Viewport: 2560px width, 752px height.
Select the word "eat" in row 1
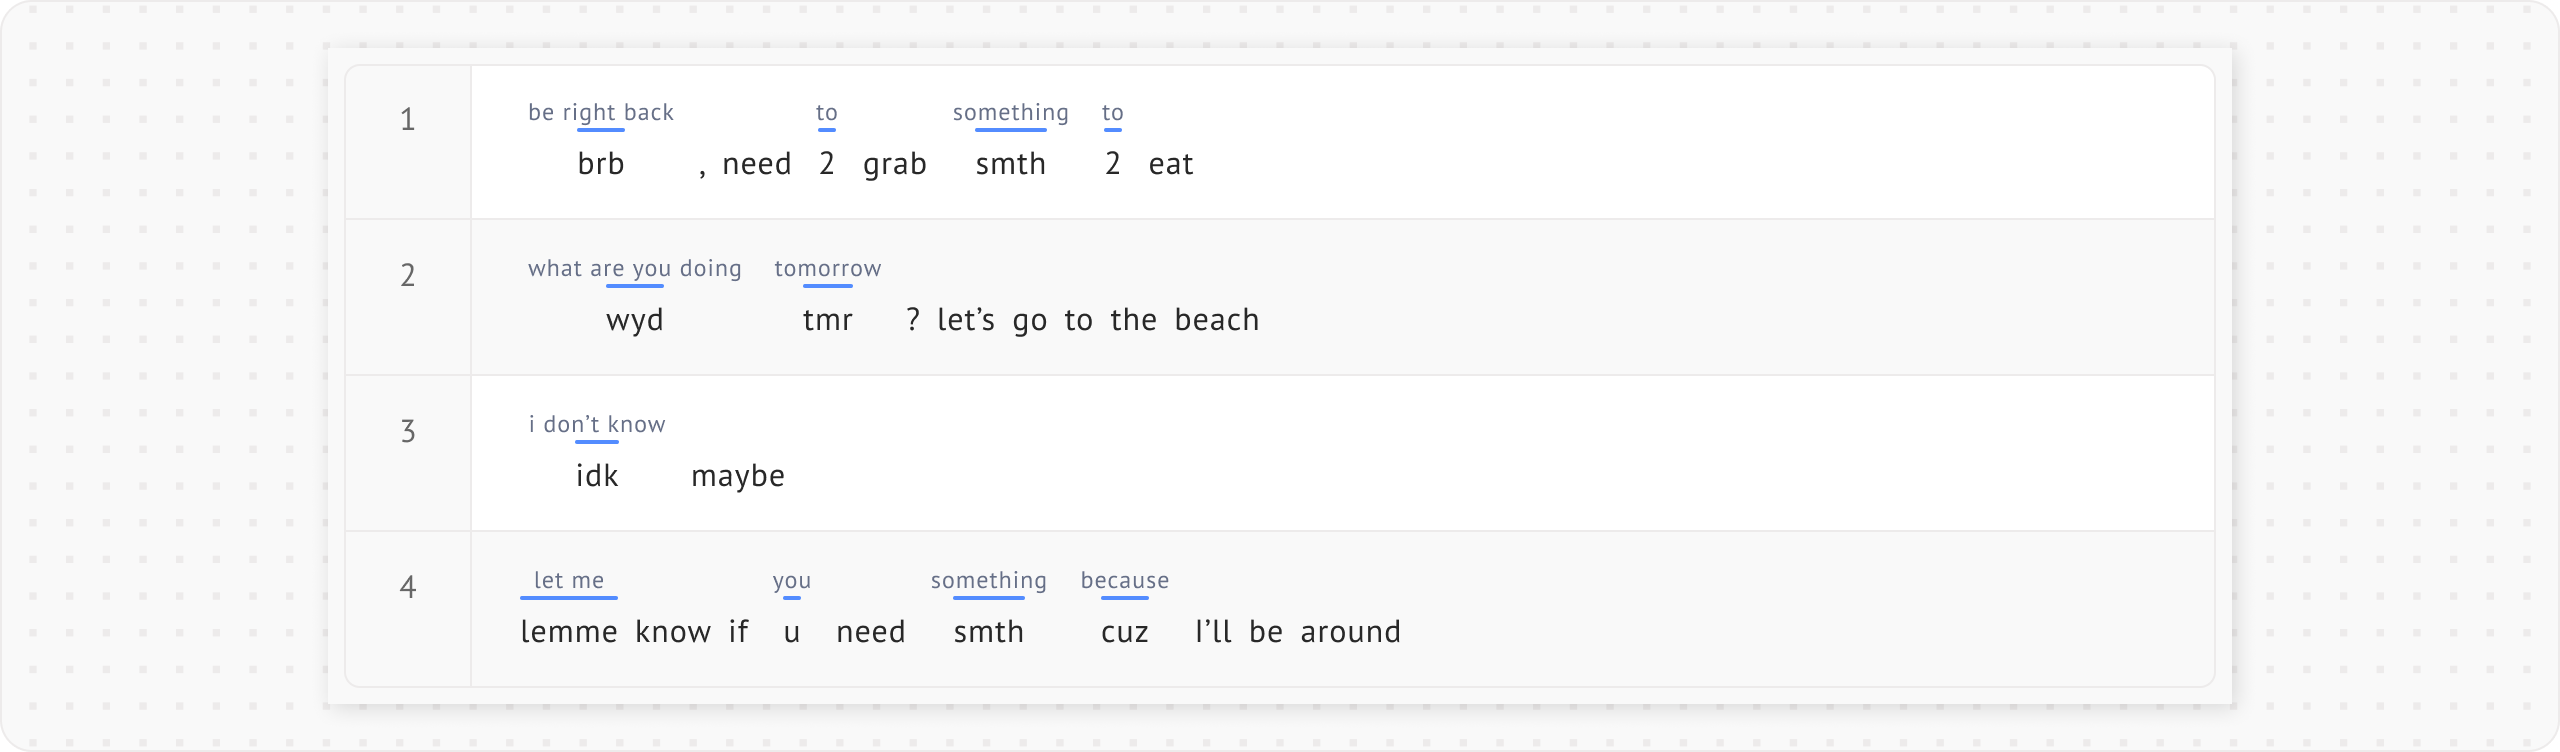tap(1171, 164)
